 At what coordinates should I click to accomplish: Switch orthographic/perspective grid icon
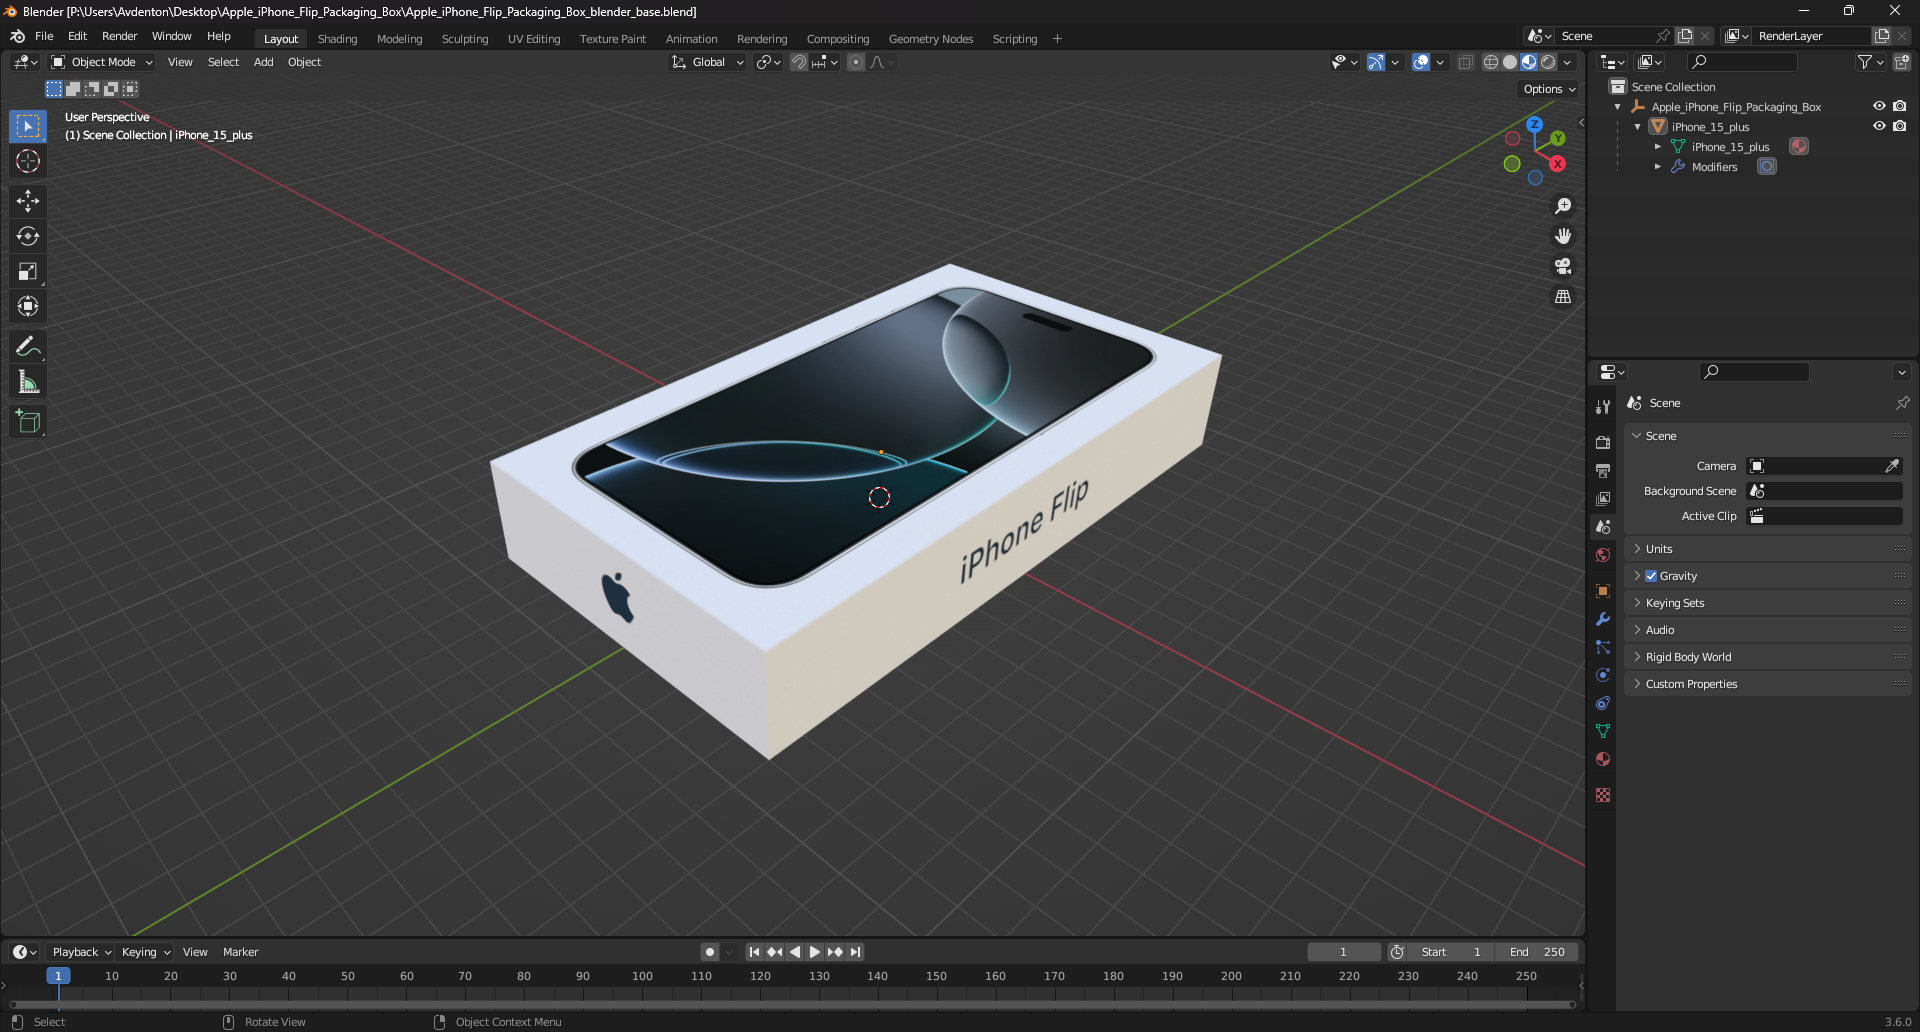(x=1563, y=297)
